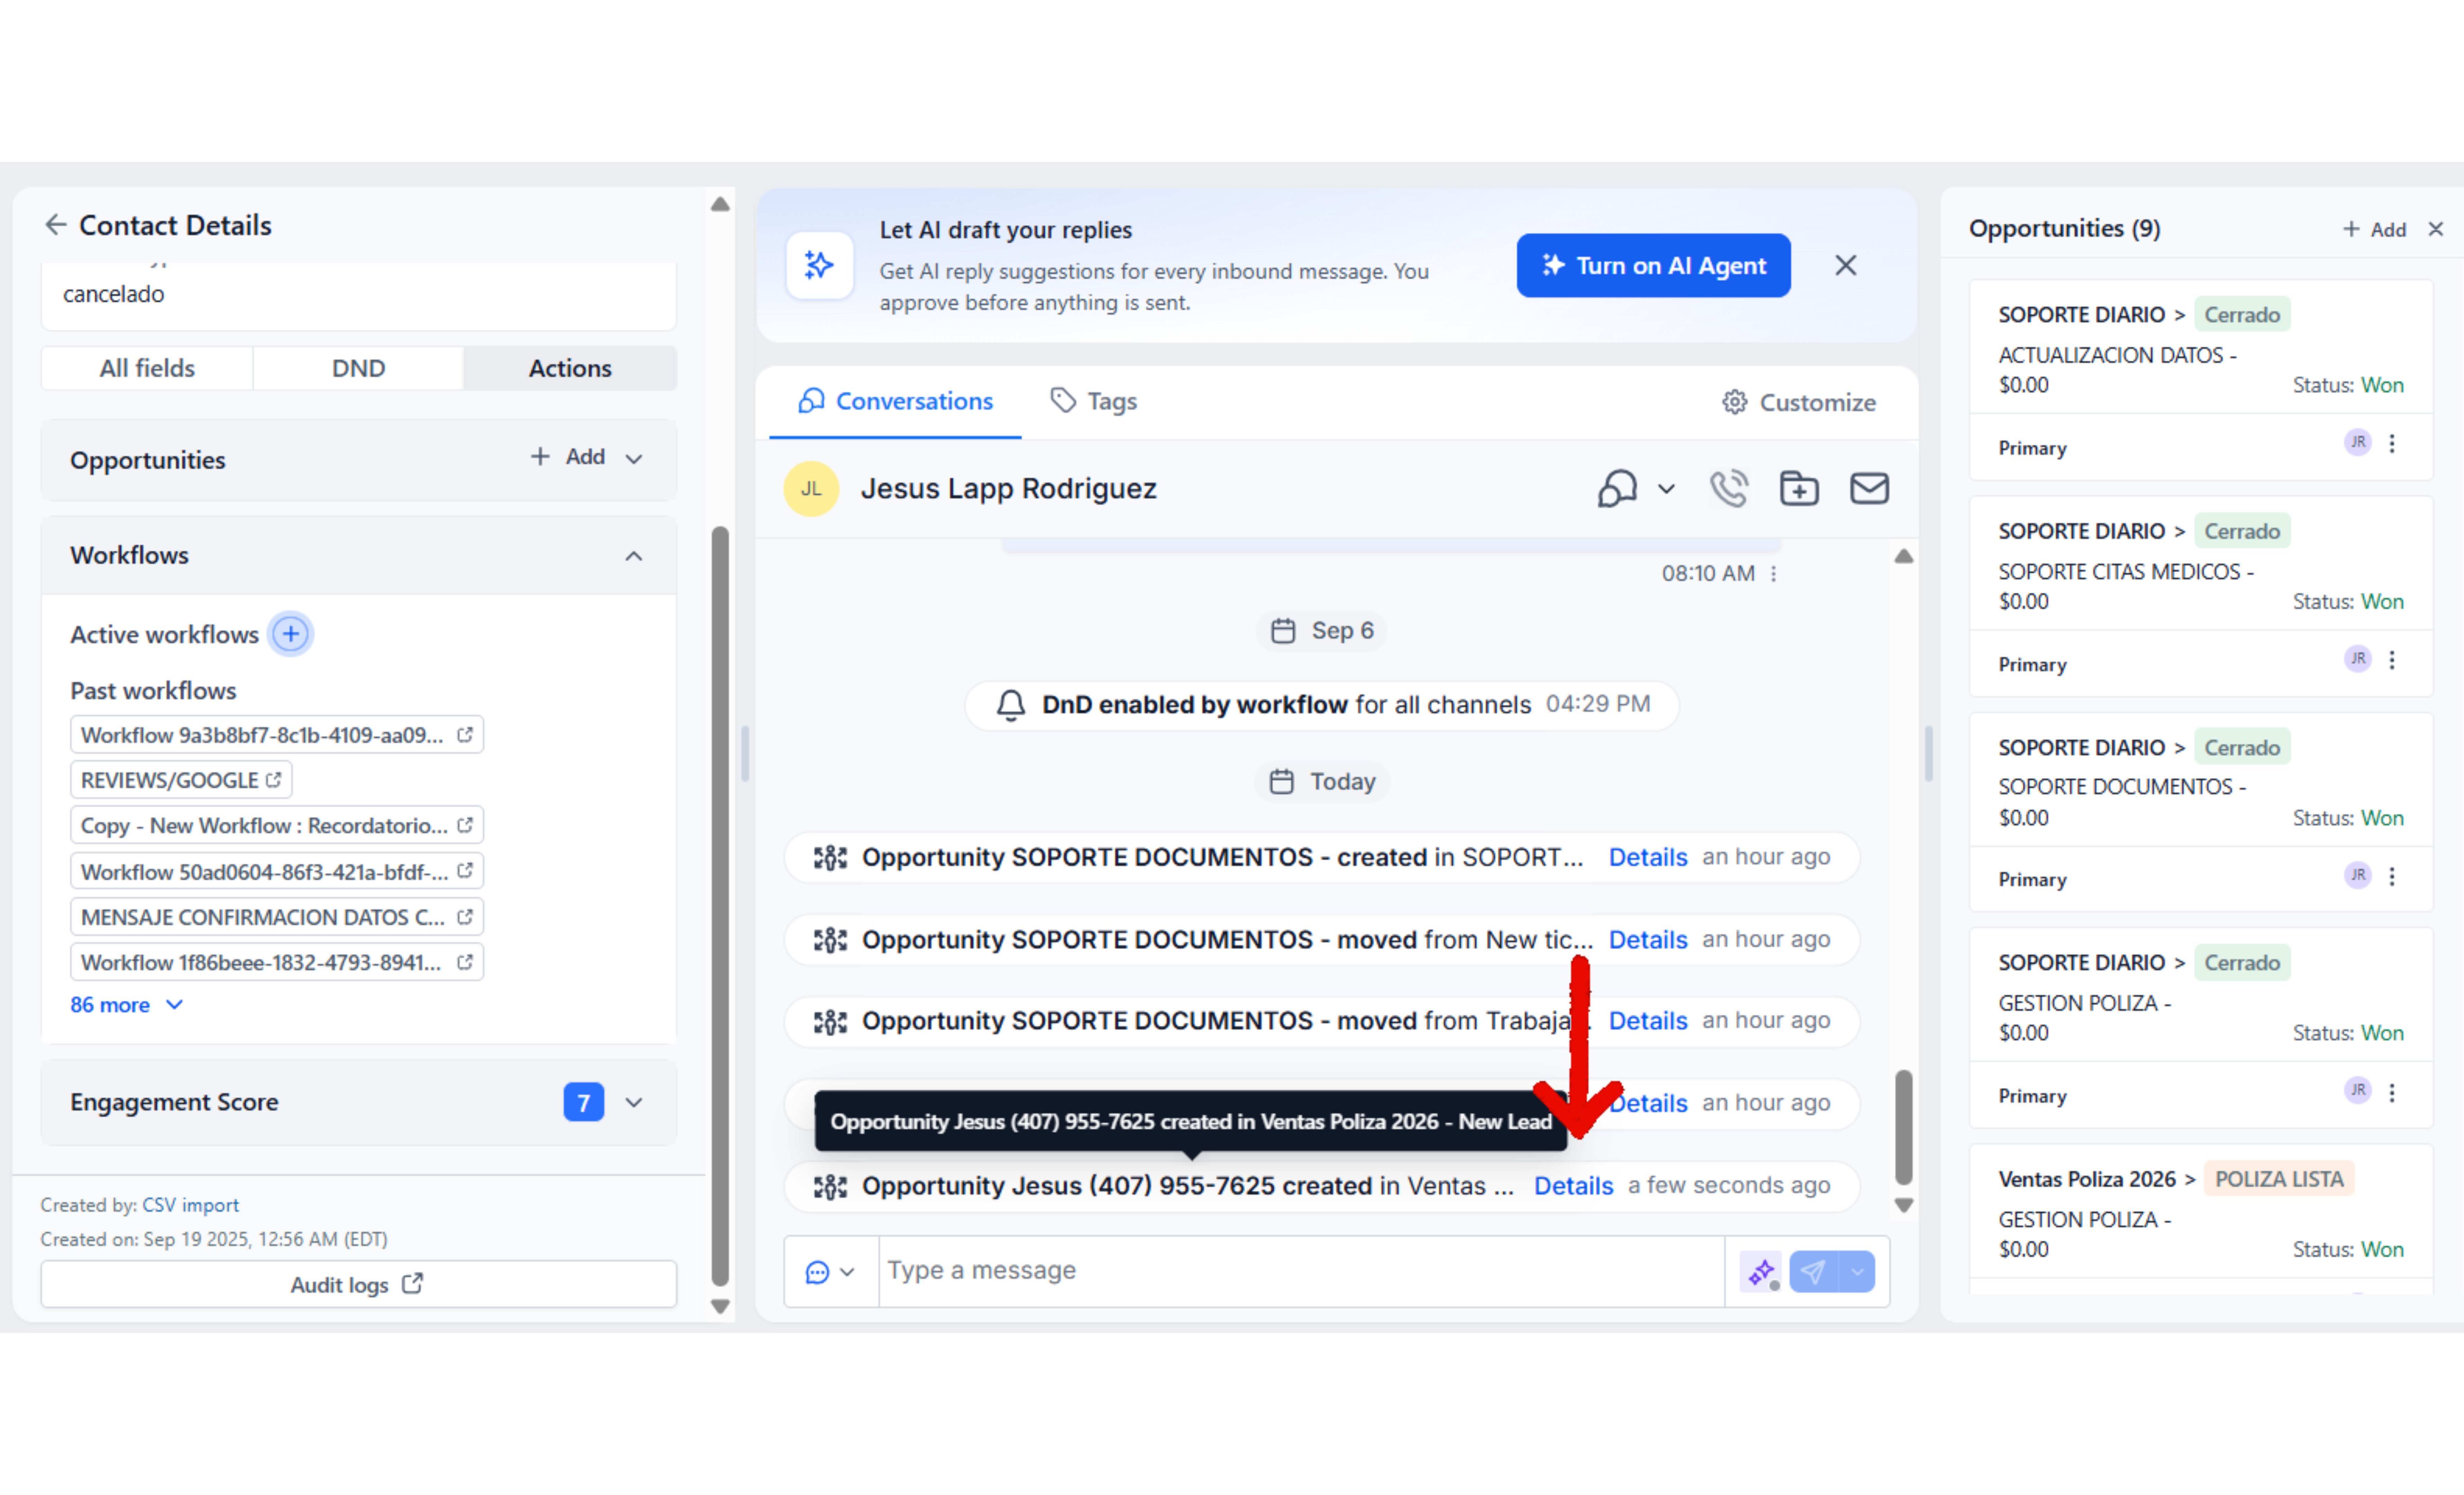Open the phone call icon
Screen dimensions: 2464x1495
[1729, 489]
